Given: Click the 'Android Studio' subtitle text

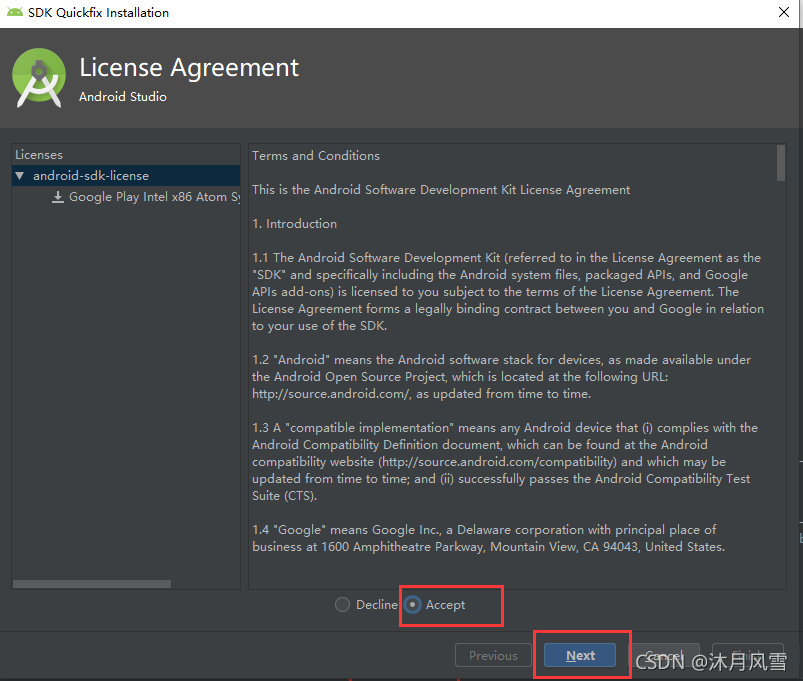Looking at the screenshot, I should click(123, 97).
